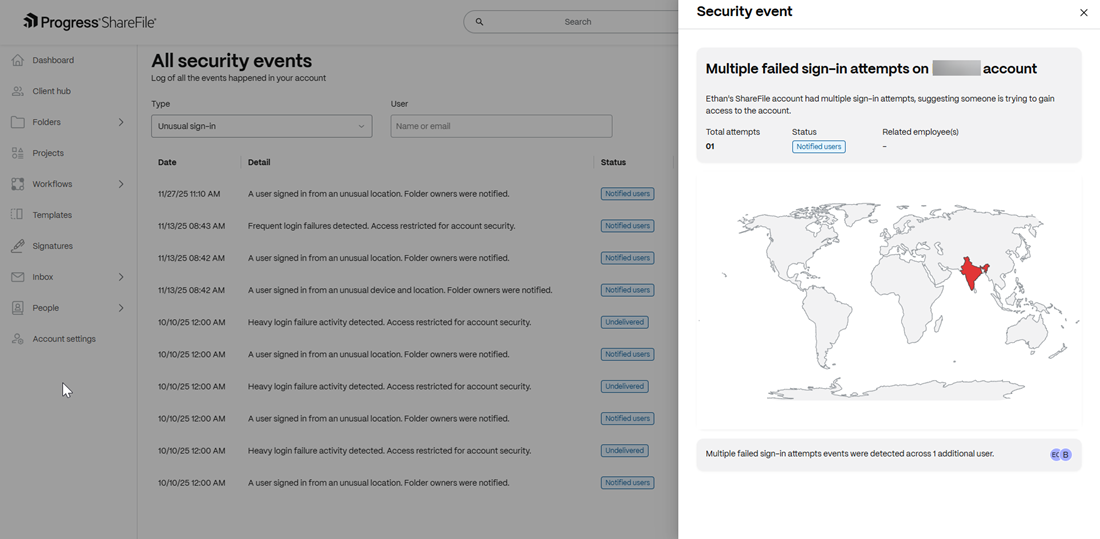1100x539 pixels.
Task: Click the Folders folder icon
Action: tap(18, 122)
